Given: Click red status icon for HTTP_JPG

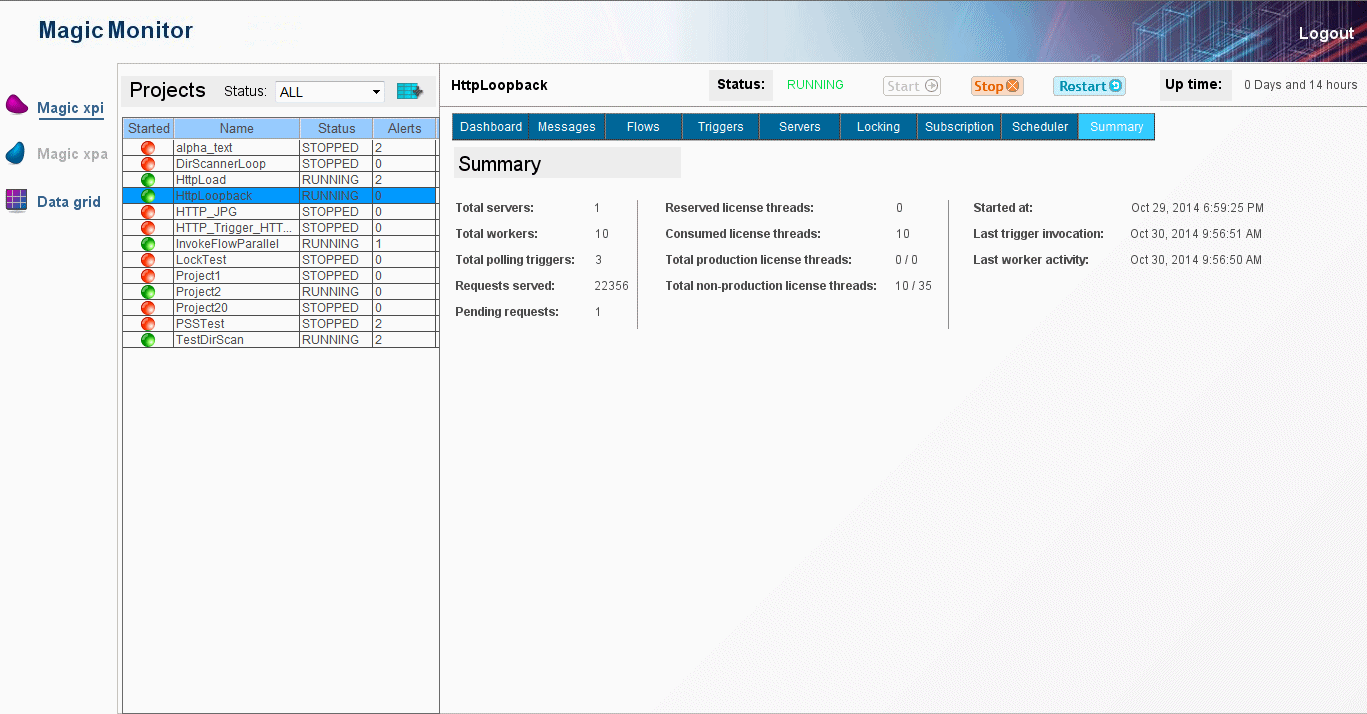Looking at the screenshot, I should pyautogui.click(x=148, y=212).
